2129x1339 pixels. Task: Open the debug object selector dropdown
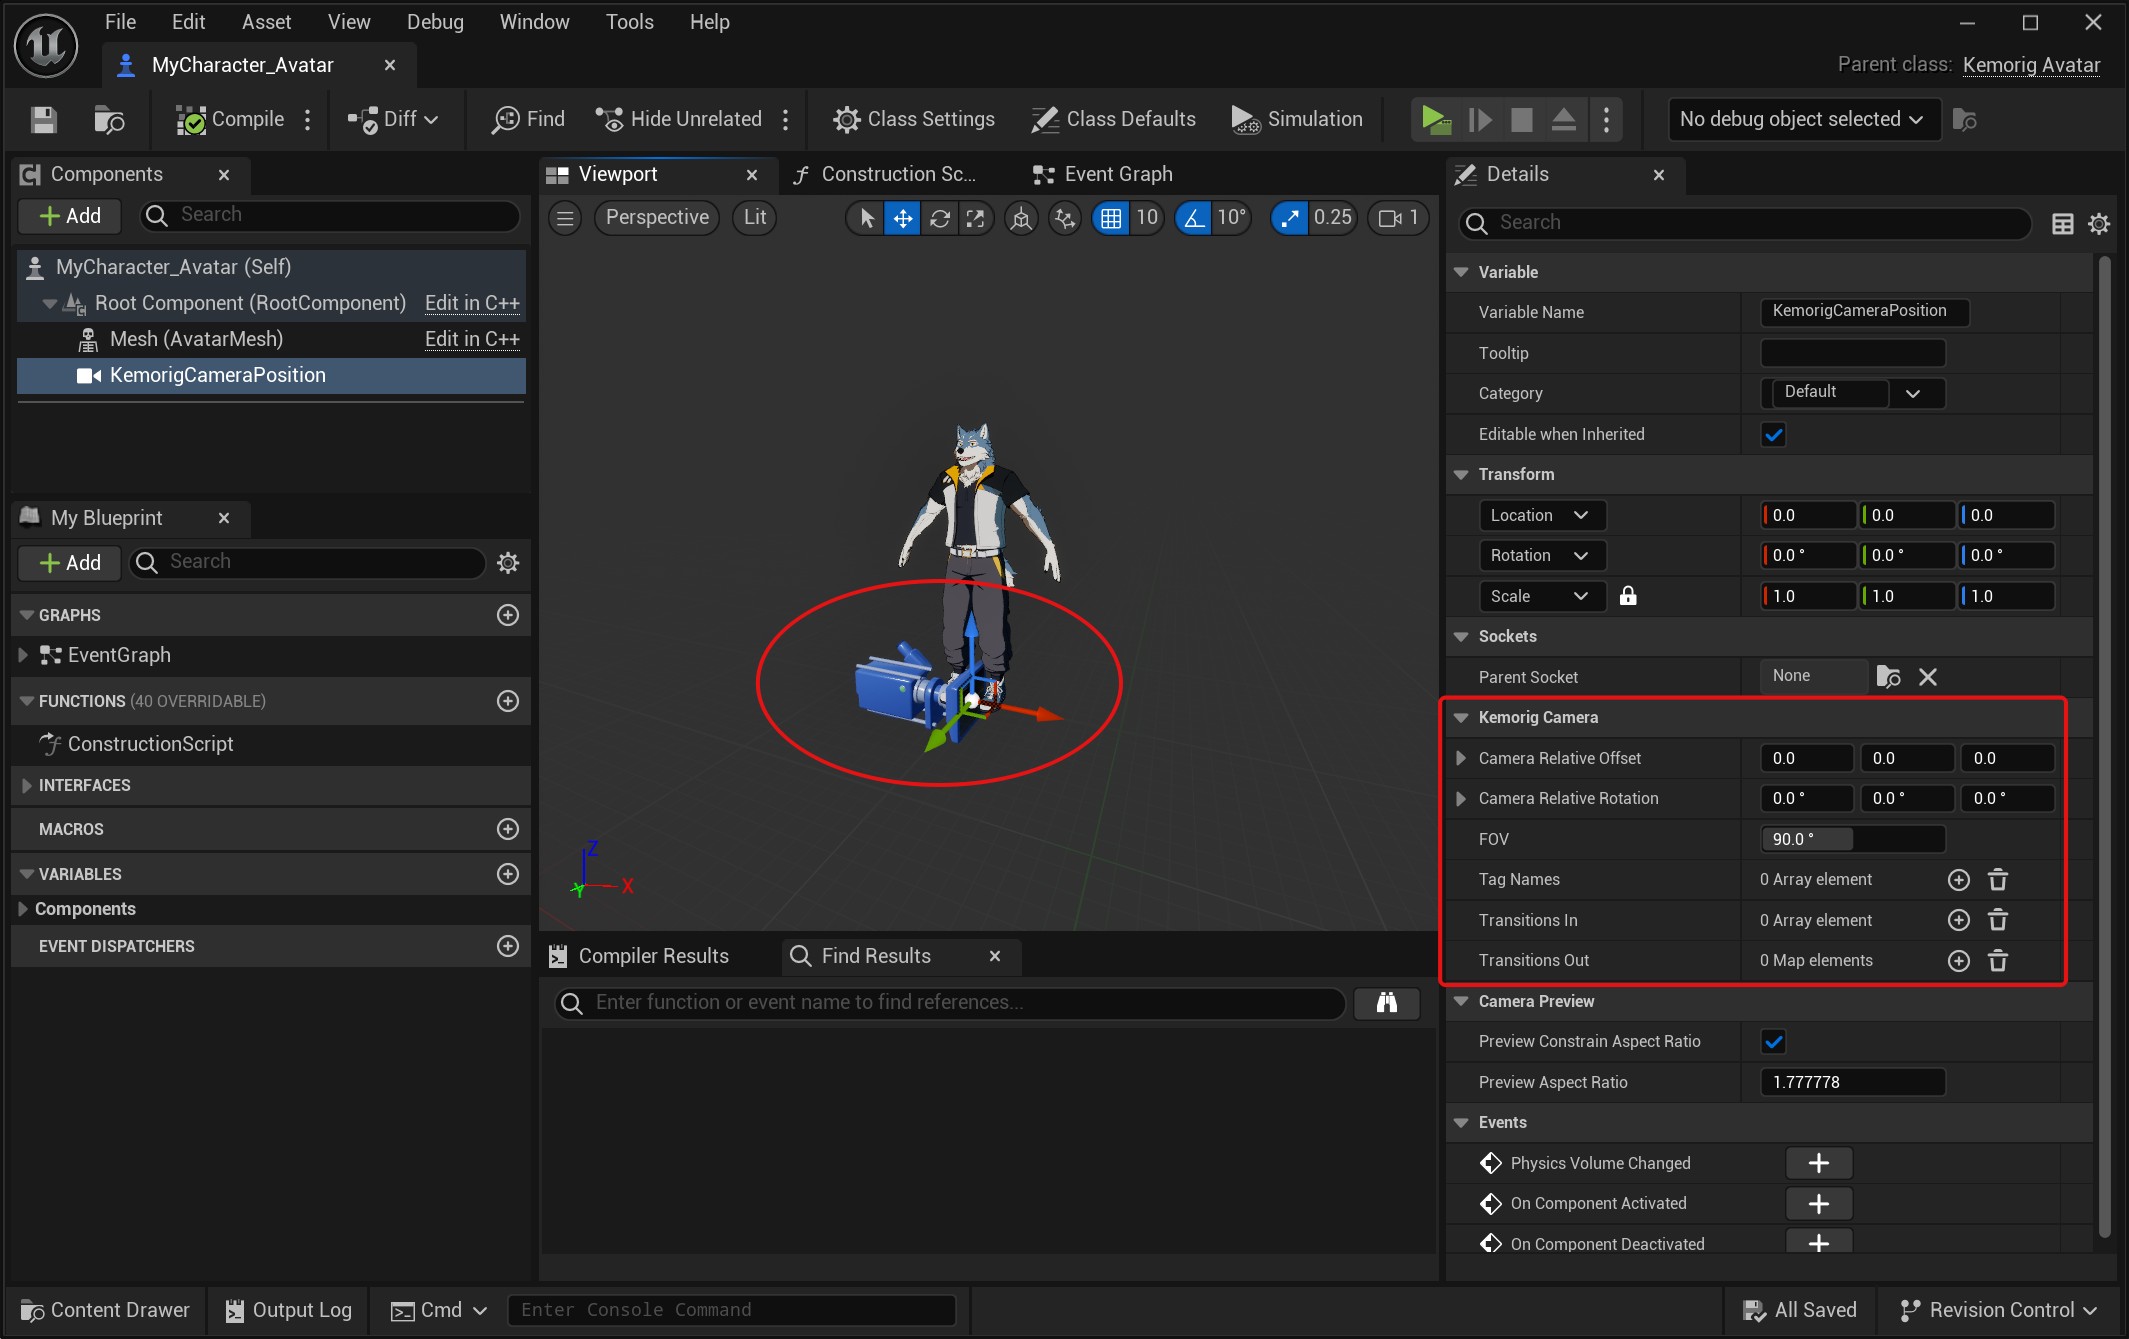pyautogui.click(x=1801, y=120)
